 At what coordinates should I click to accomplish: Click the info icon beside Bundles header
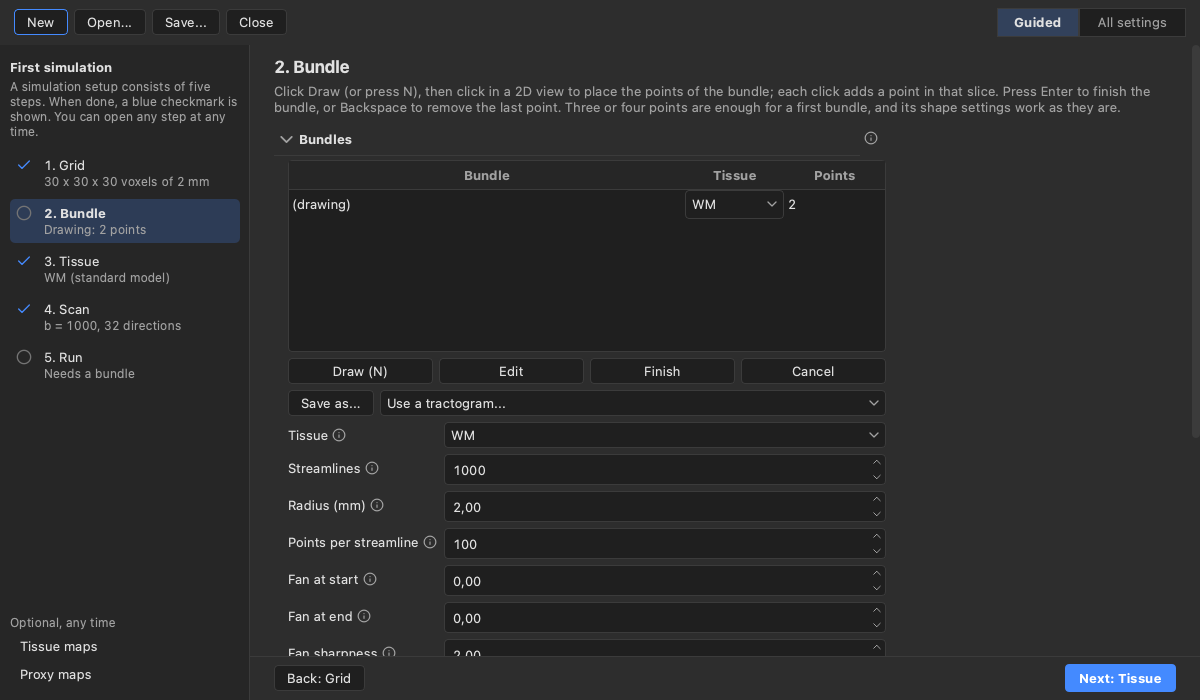pos(870,138)
